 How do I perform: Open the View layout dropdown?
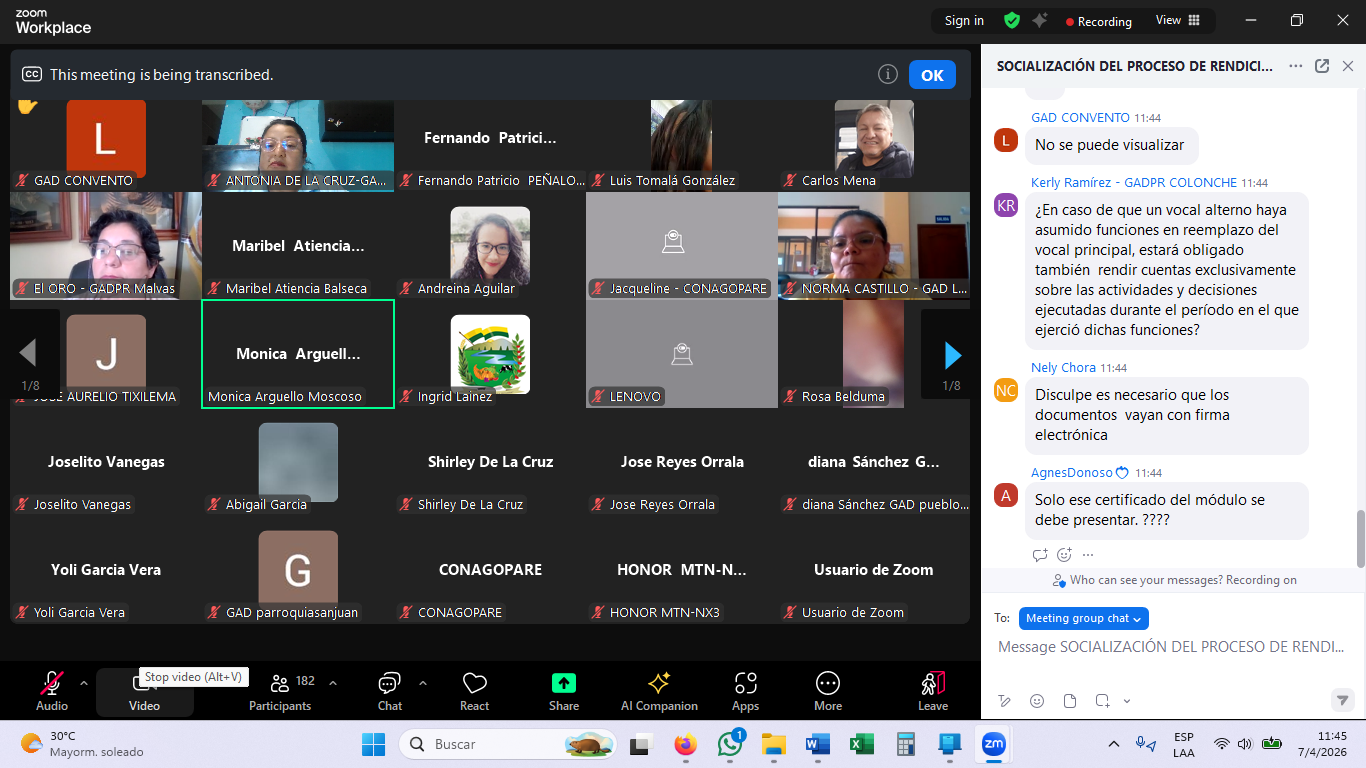point(1176,20)
